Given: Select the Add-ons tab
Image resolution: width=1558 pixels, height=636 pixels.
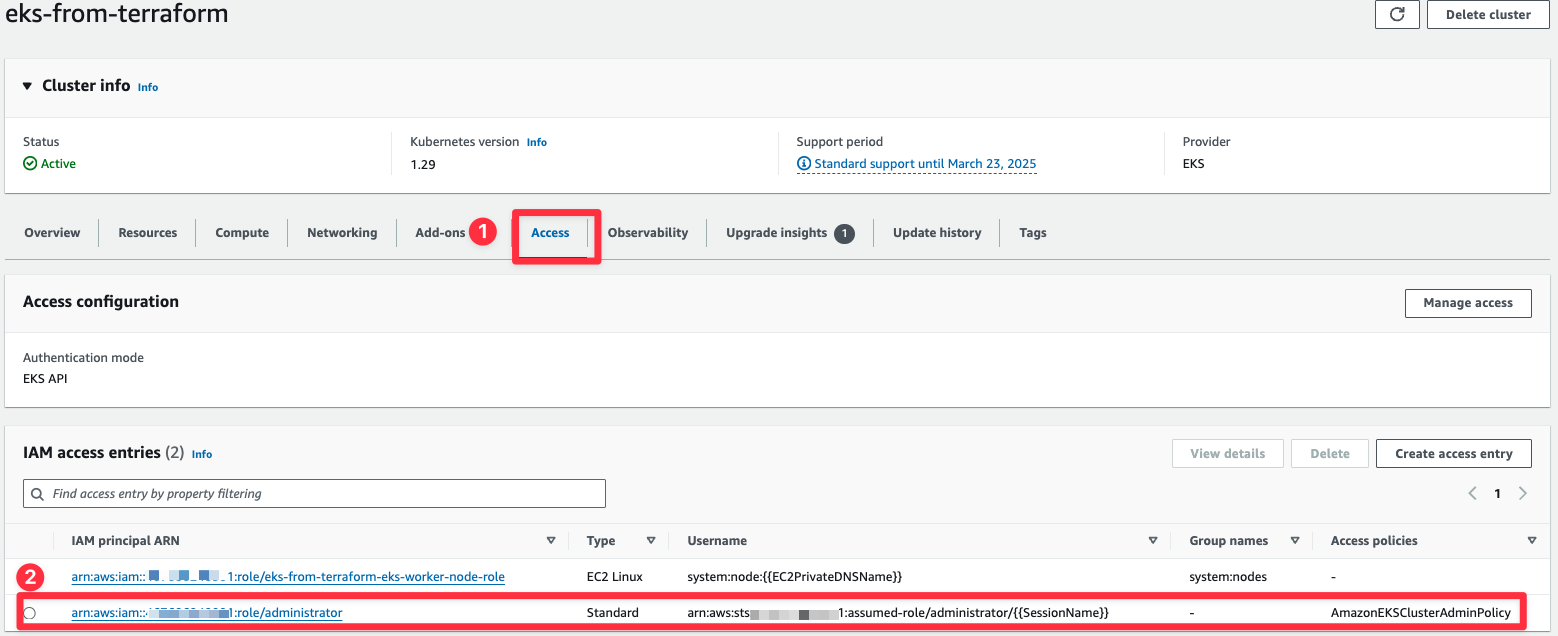Looking at the screenshot, I should click(441, 233).
